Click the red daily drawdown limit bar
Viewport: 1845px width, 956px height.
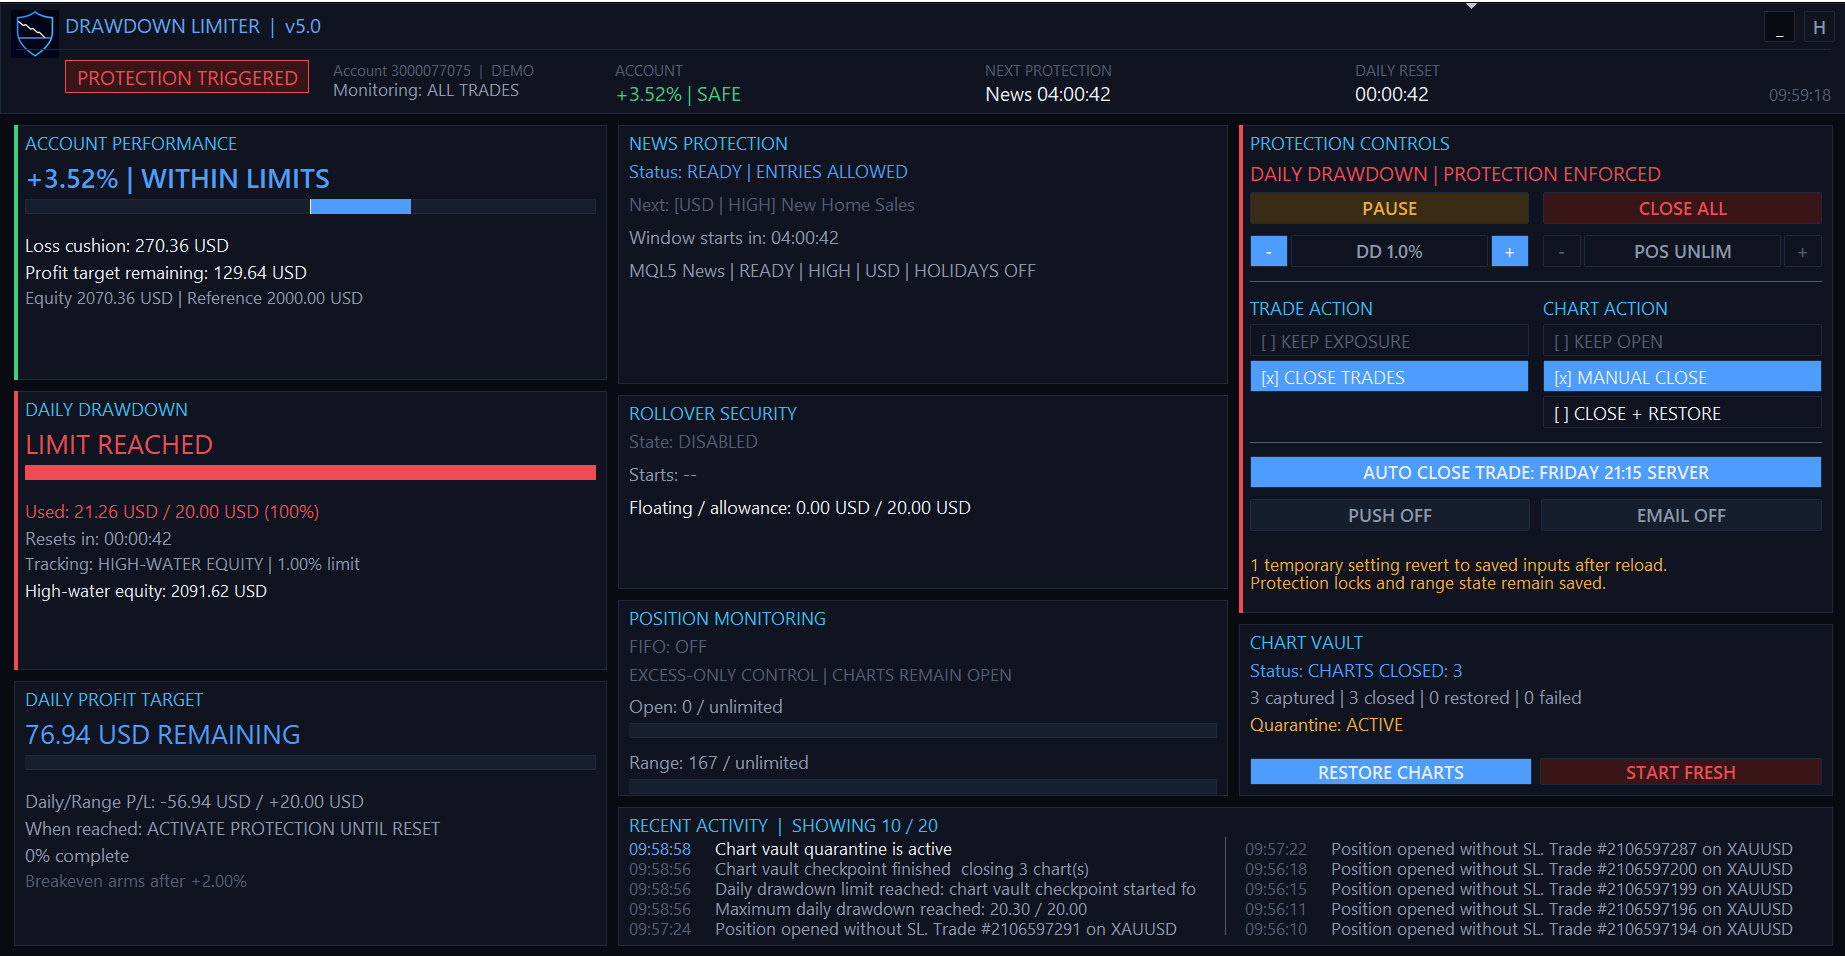310,472
